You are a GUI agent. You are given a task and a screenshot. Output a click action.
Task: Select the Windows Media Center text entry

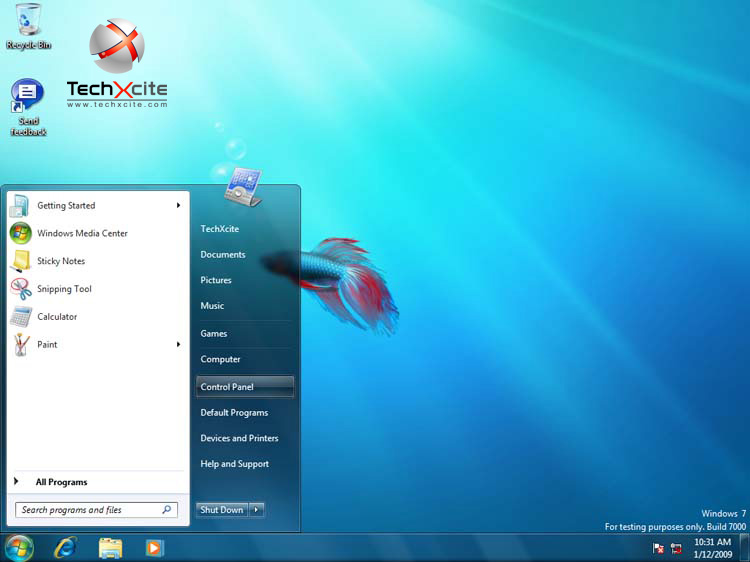82,233
